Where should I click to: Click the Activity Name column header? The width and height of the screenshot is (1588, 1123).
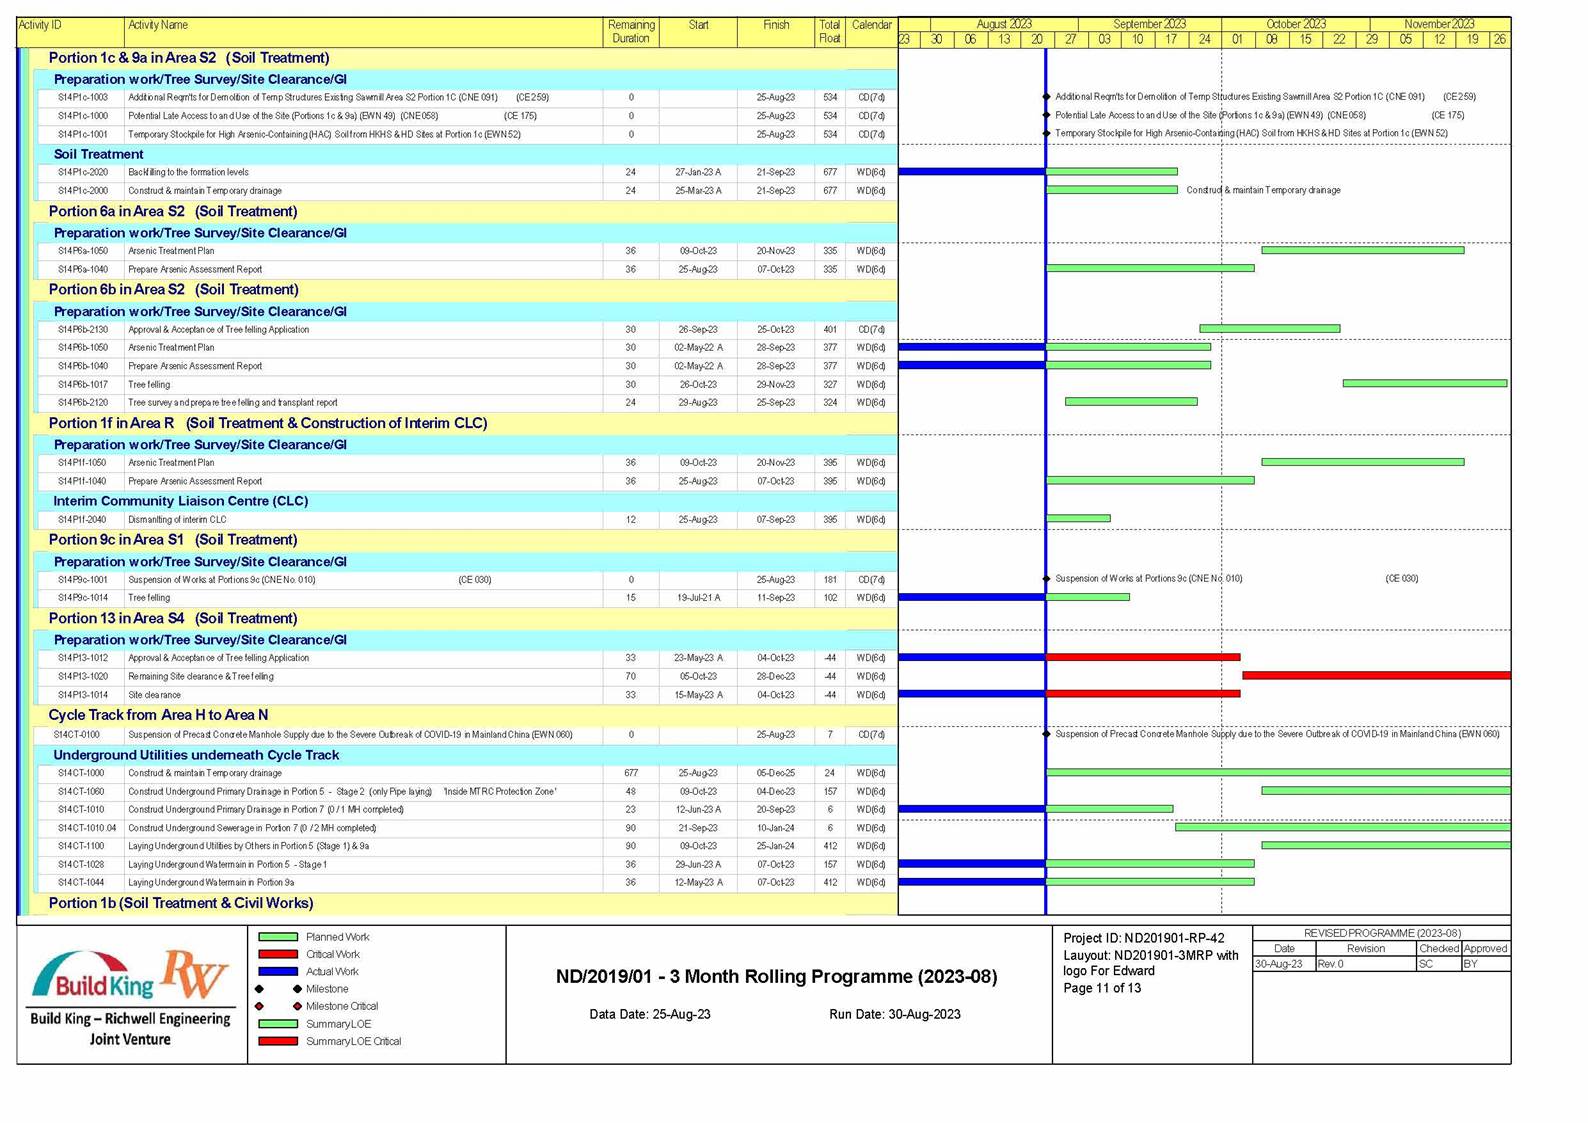click(158, 25)
